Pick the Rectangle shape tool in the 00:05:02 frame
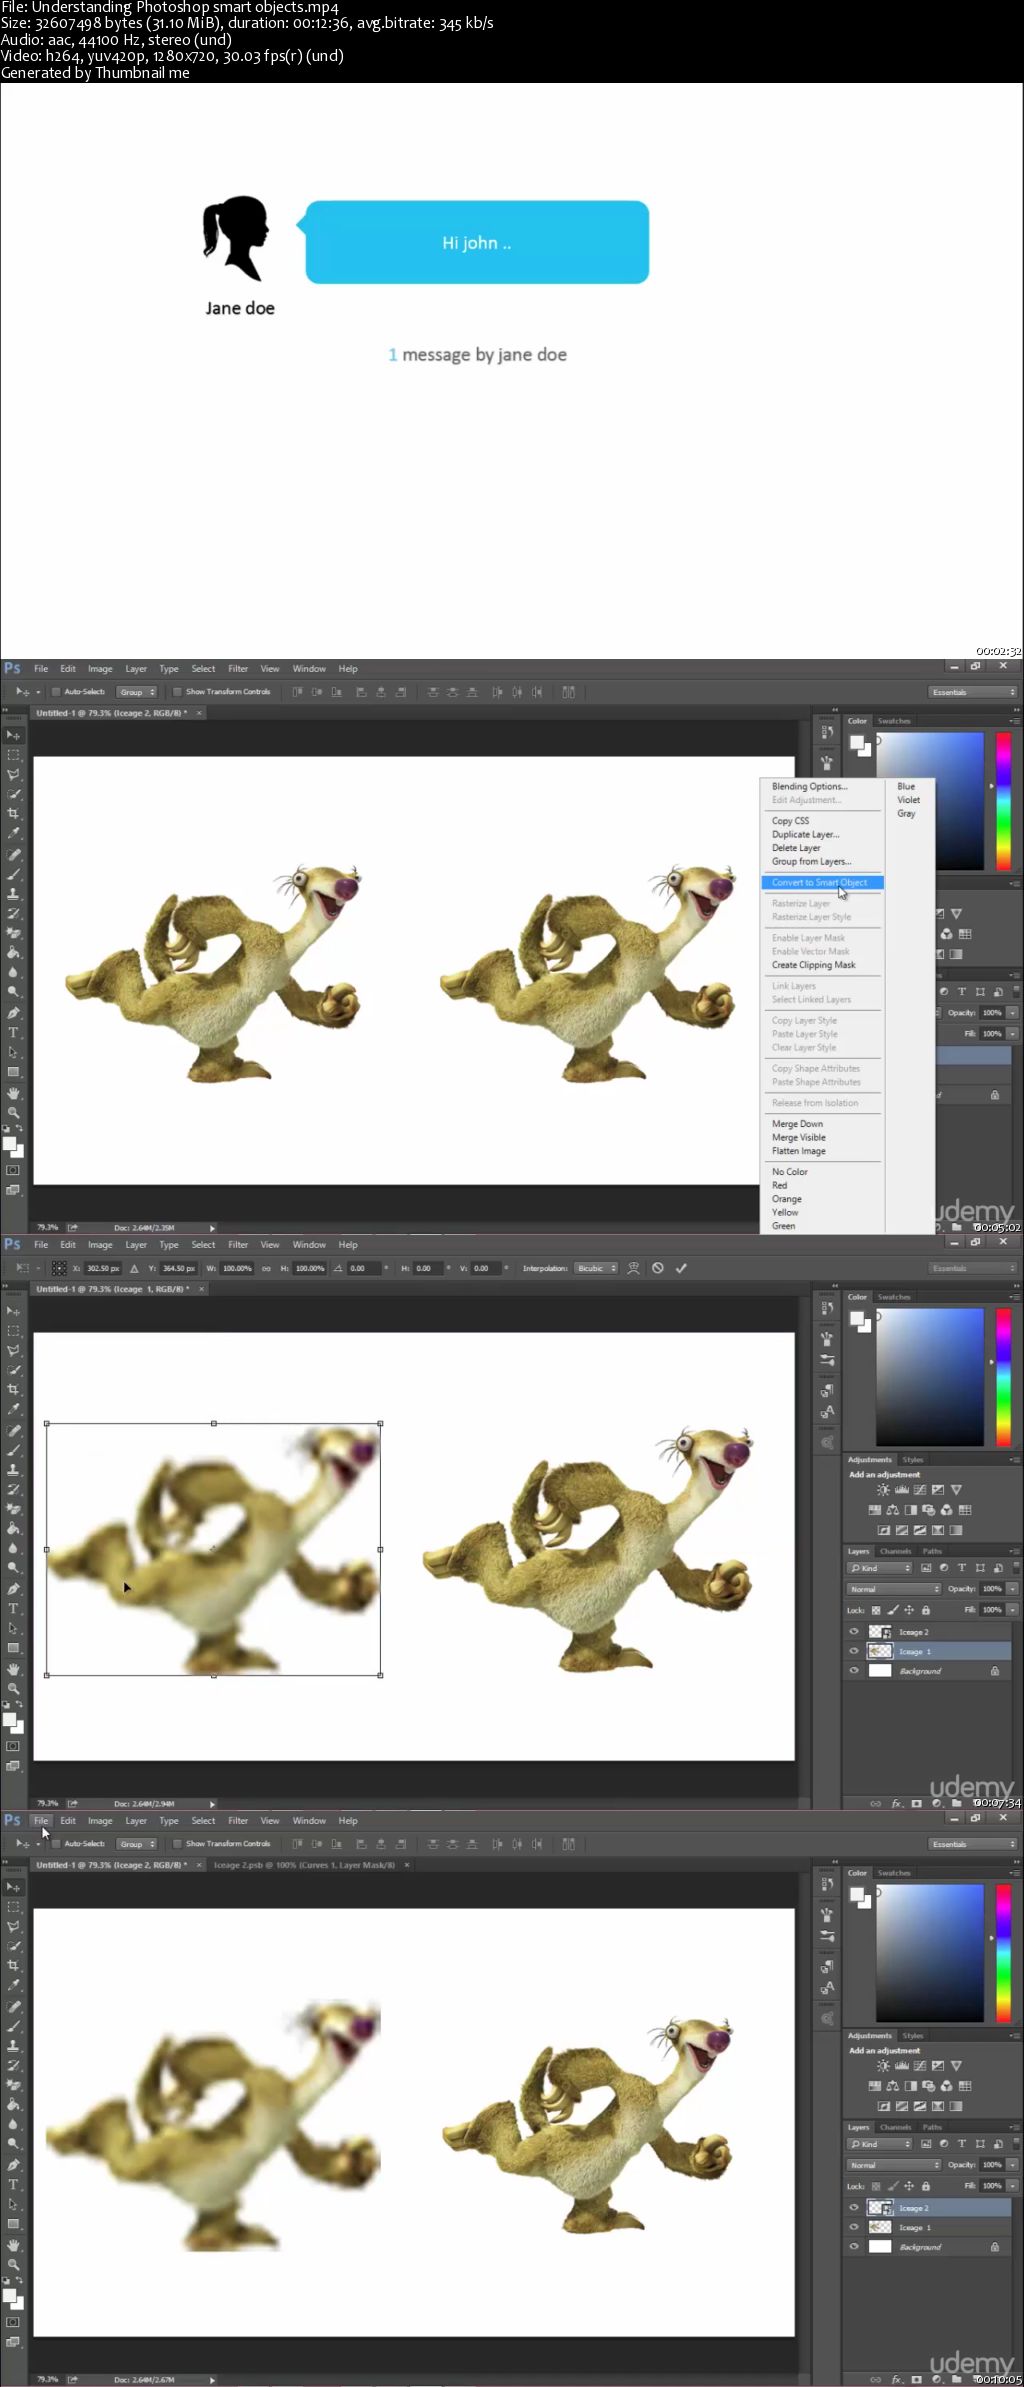Viewport: 1024px width, 2387px height. point(14,1072)
